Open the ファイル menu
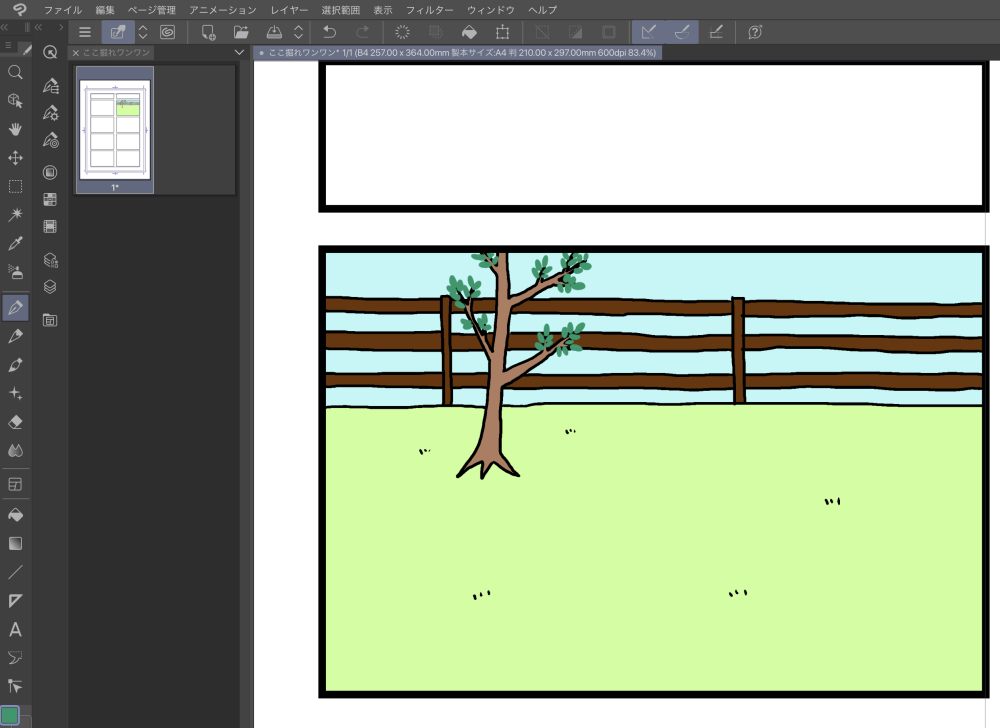This screenshot has width=1000, height=728. 62,9
